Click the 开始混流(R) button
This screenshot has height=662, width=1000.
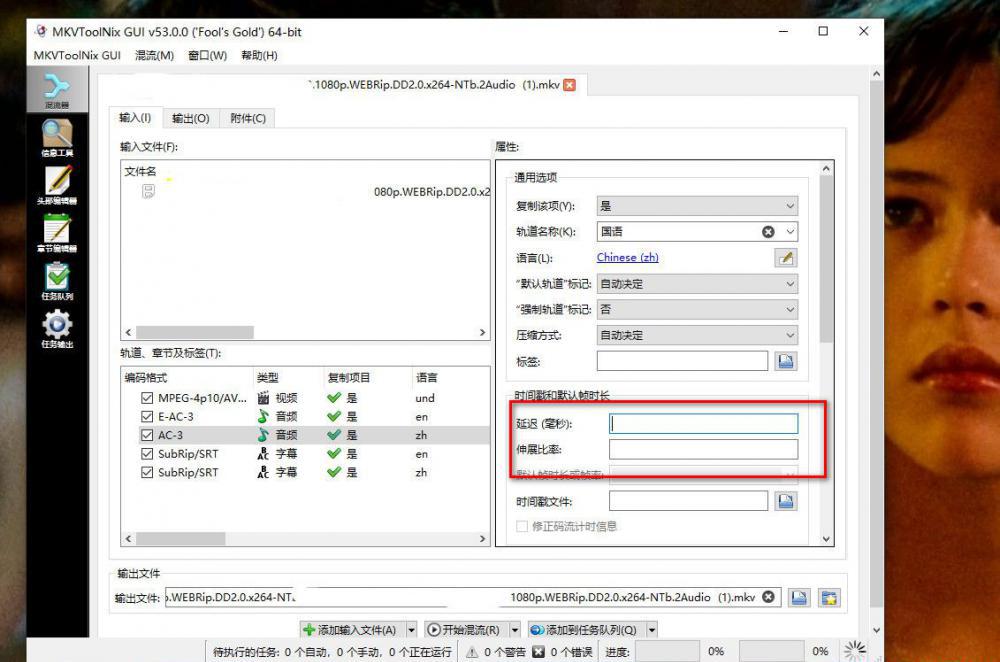tap(465, 630)
